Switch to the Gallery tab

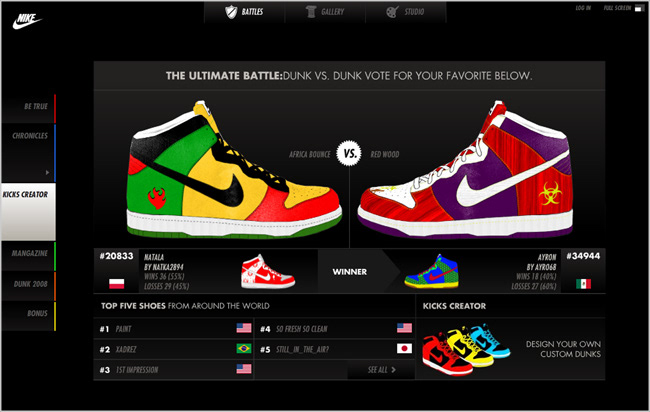coord(325,12)
